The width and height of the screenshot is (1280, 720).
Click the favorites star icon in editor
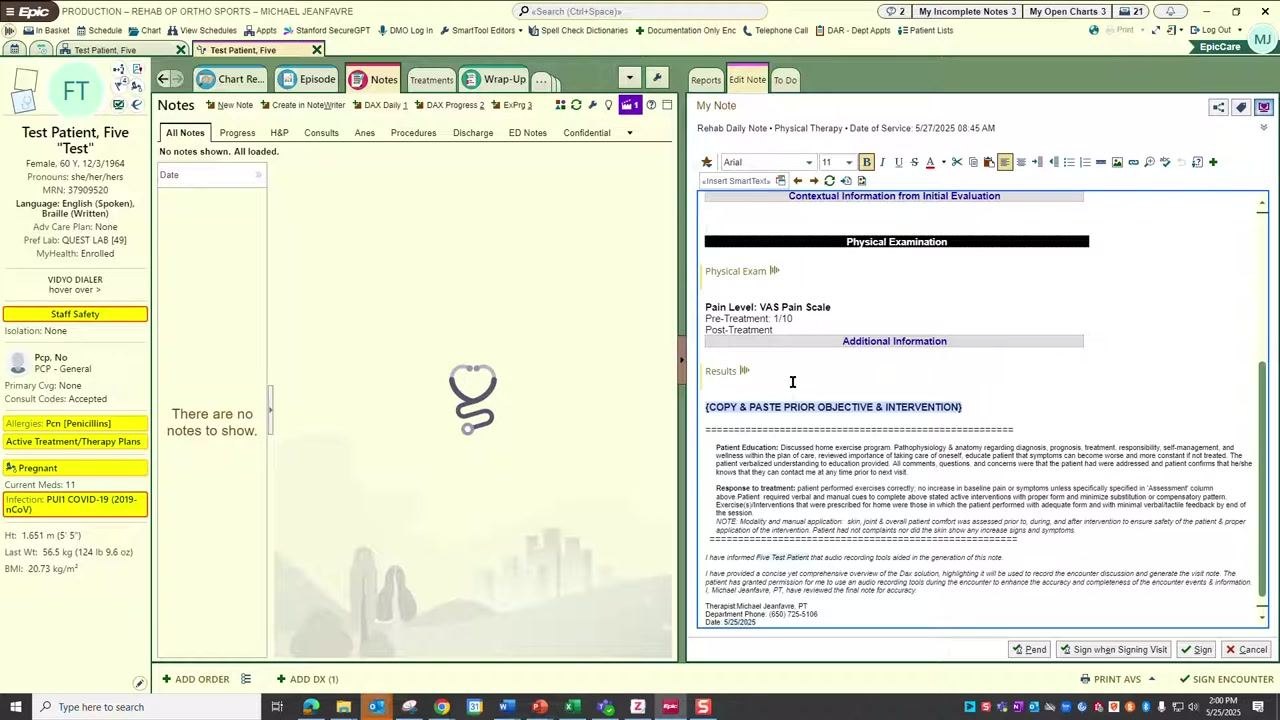[x=707, y=162]
